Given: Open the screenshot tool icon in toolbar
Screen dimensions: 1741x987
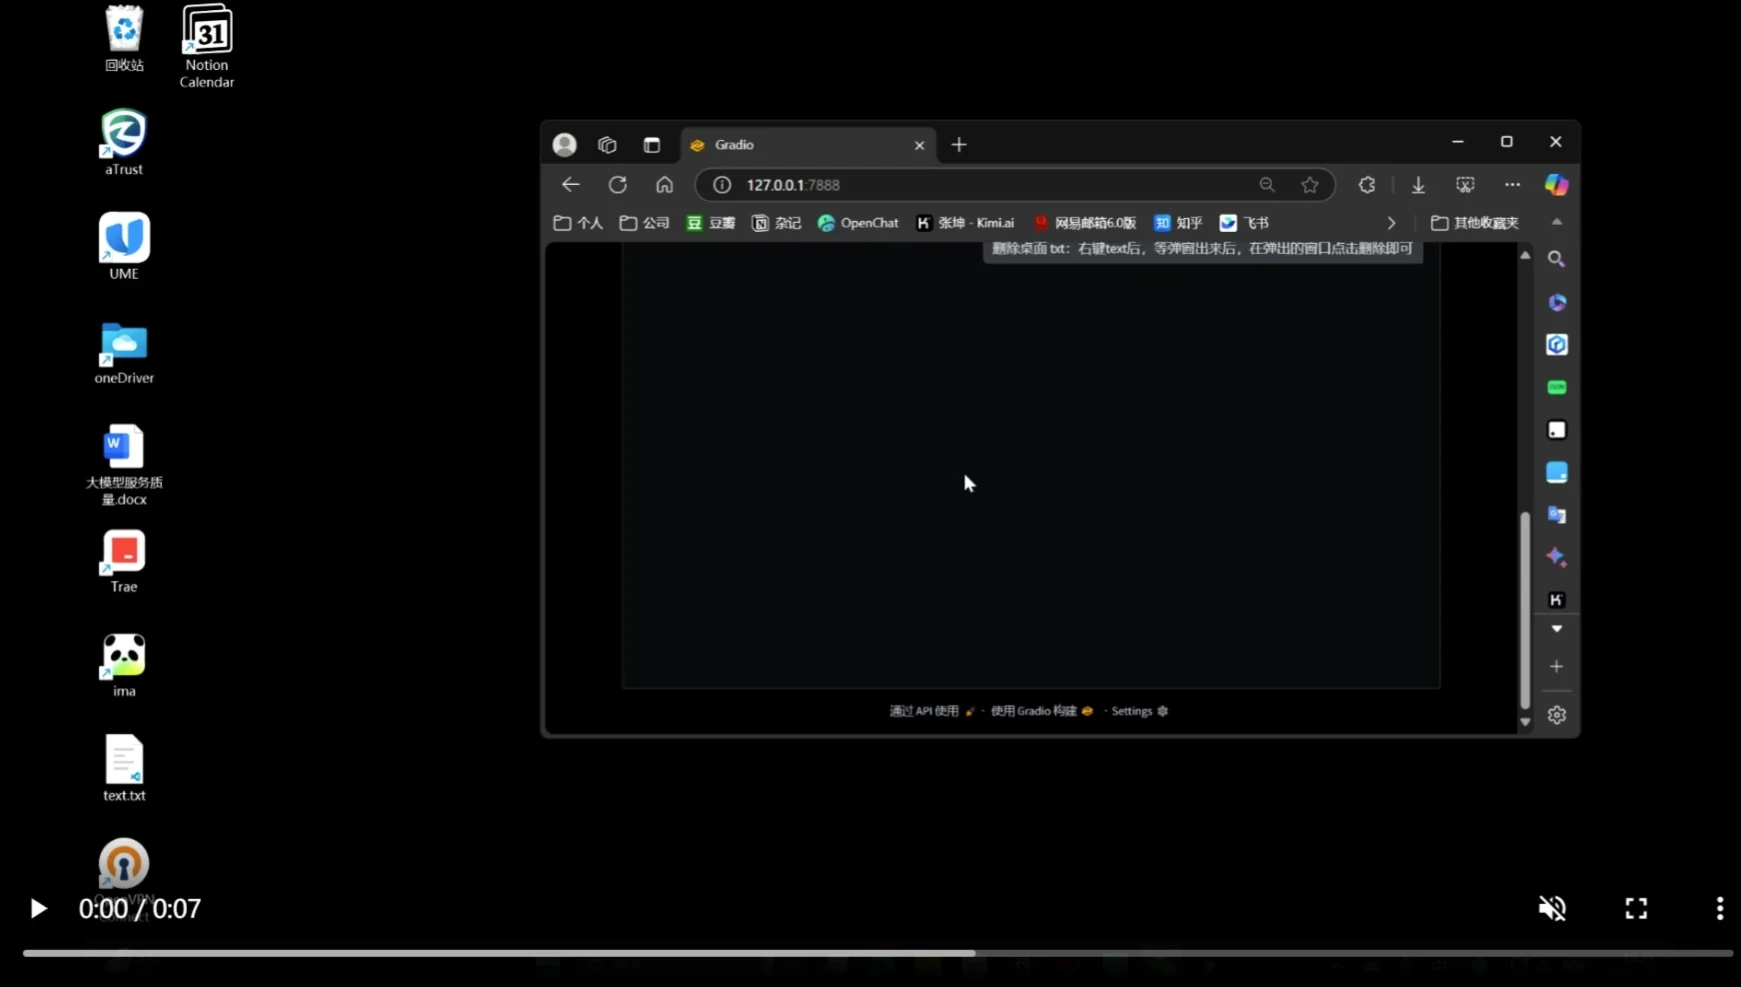Looking at the screenshot, I should 1465,185.
